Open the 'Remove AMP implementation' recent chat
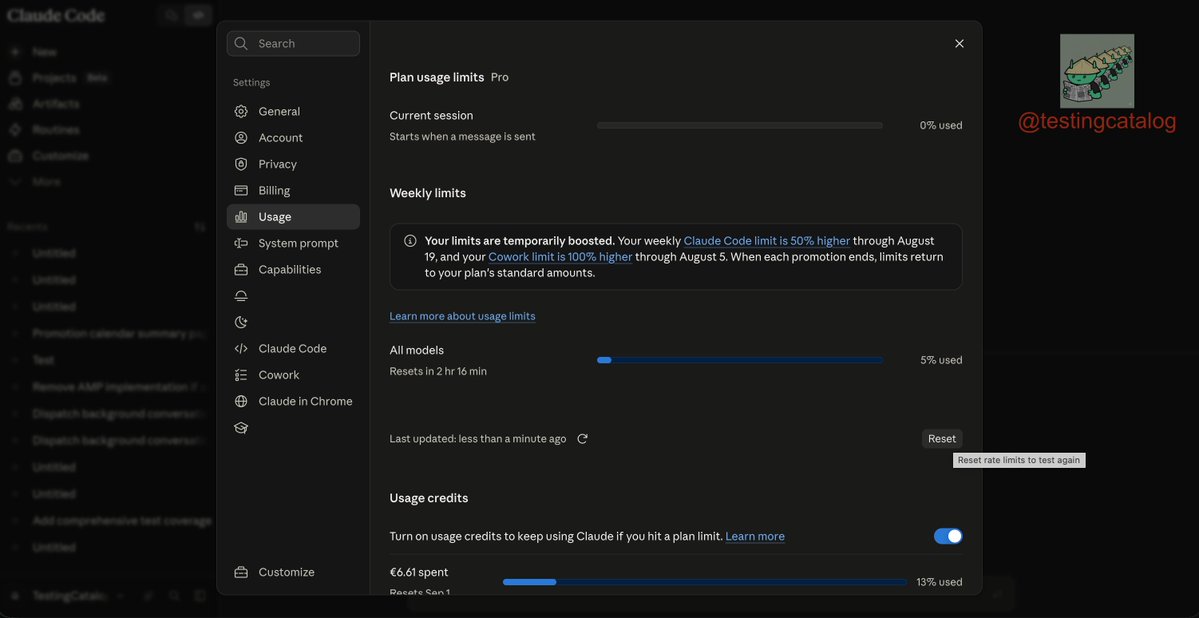This screenshot has width=1199, height=618. click(x=119, y=387)
